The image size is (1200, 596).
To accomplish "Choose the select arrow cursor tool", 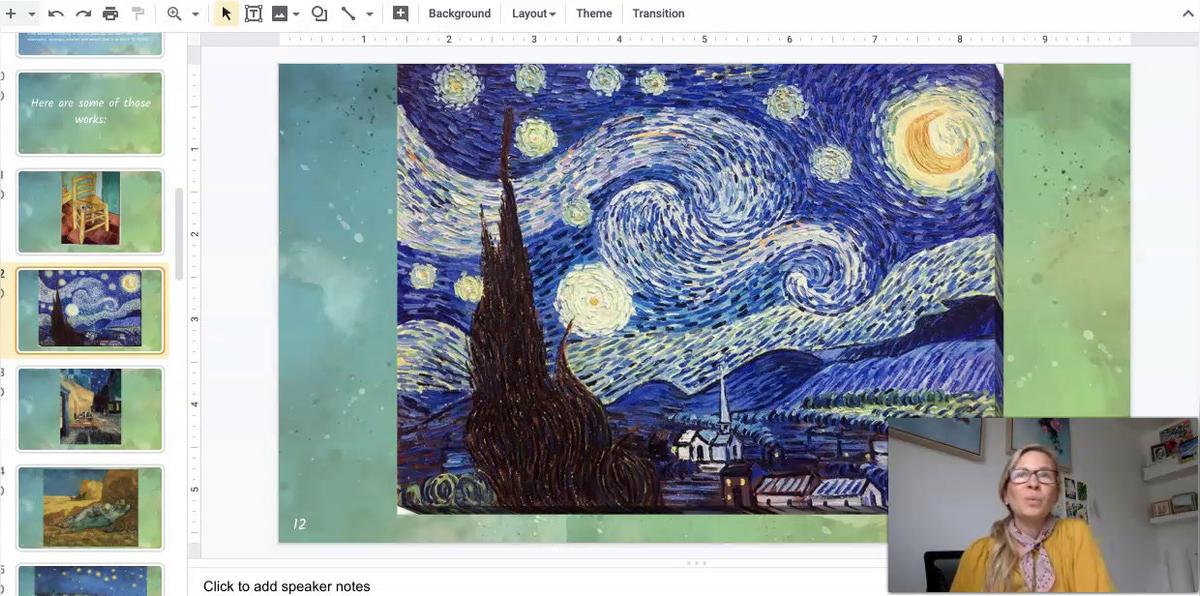I will tap(226, 14).
